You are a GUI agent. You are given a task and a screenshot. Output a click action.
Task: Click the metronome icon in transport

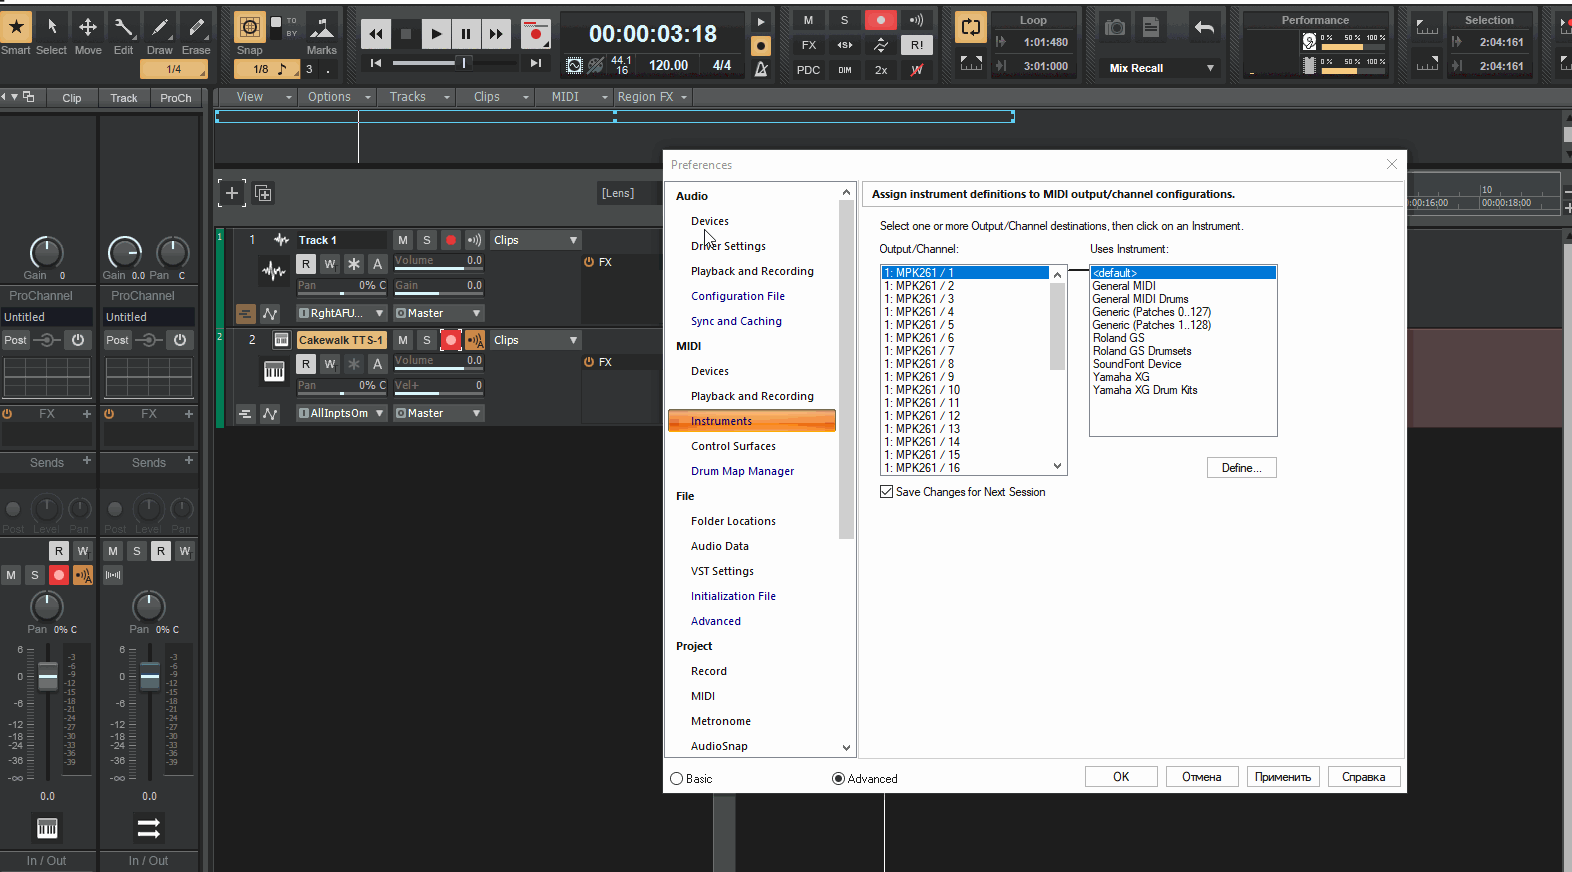click(x=761, y=69)
